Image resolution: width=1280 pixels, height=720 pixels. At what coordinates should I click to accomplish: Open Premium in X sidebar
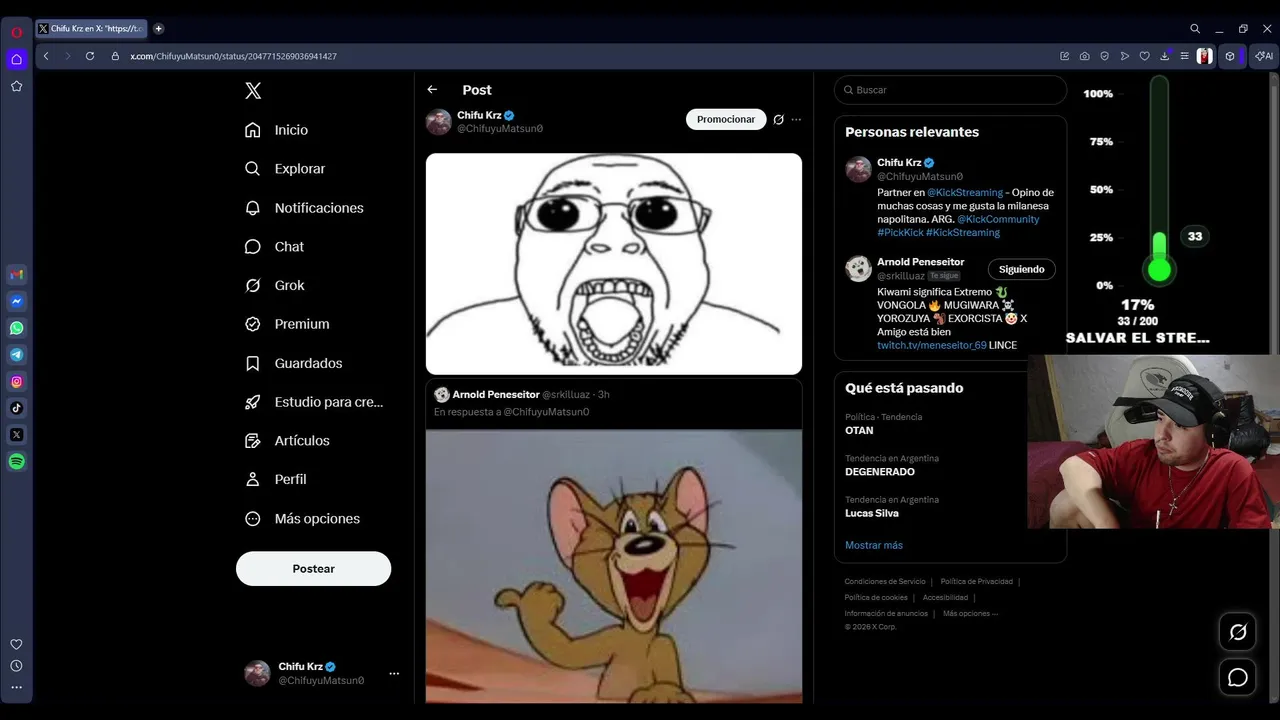coord(287,324)
